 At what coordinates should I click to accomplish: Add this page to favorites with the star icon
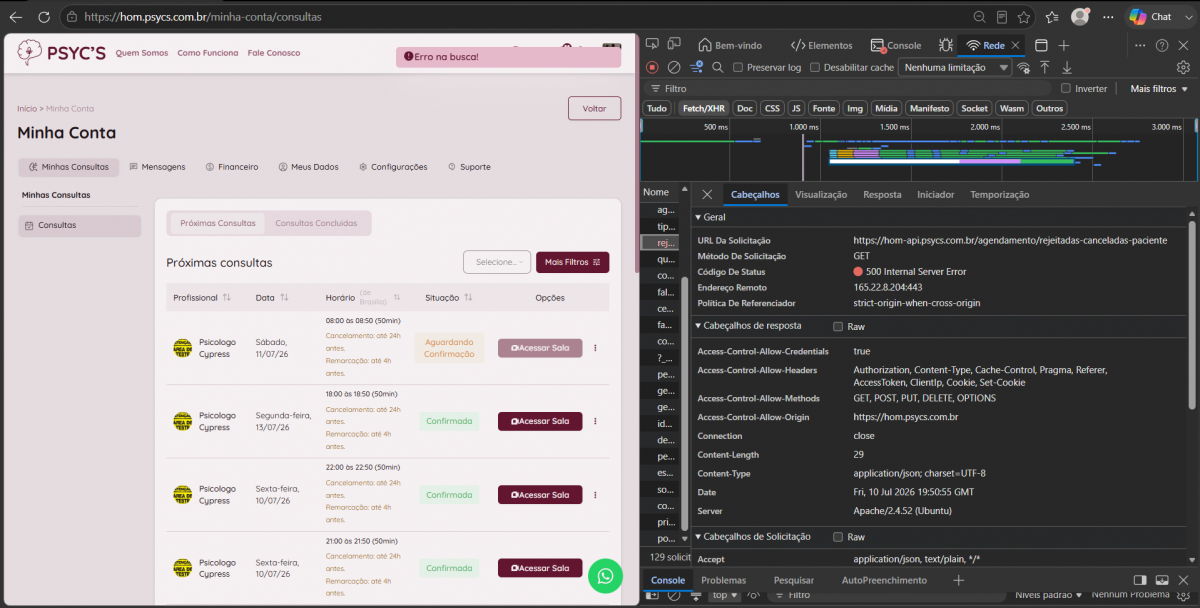click(x=1024, y=17)
